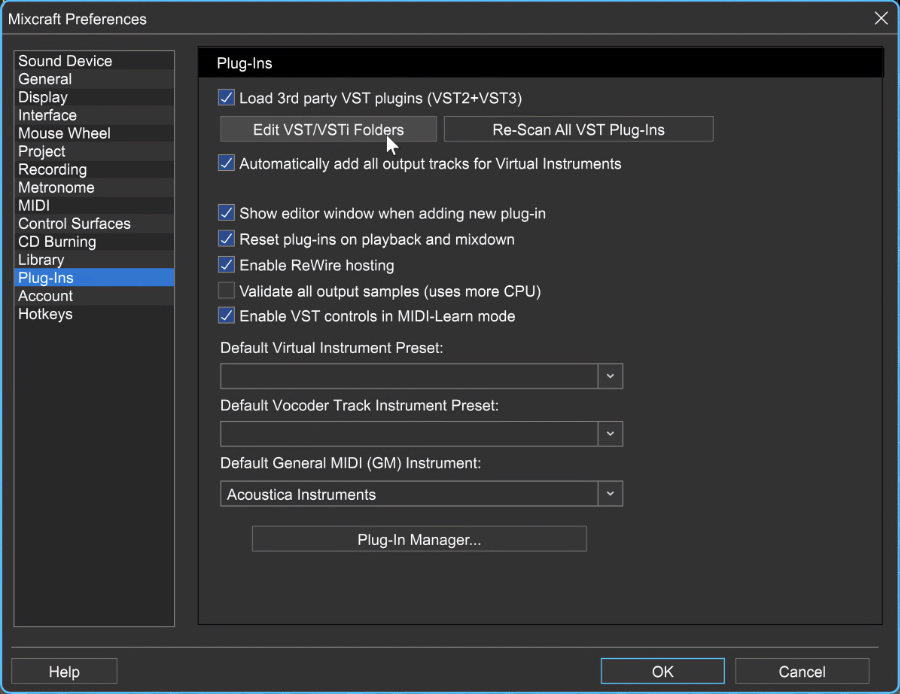Open Default General MIDI Instrument dropdown arrow
The height and width of the screenshot is (694, 900).
tap(610, 494)
